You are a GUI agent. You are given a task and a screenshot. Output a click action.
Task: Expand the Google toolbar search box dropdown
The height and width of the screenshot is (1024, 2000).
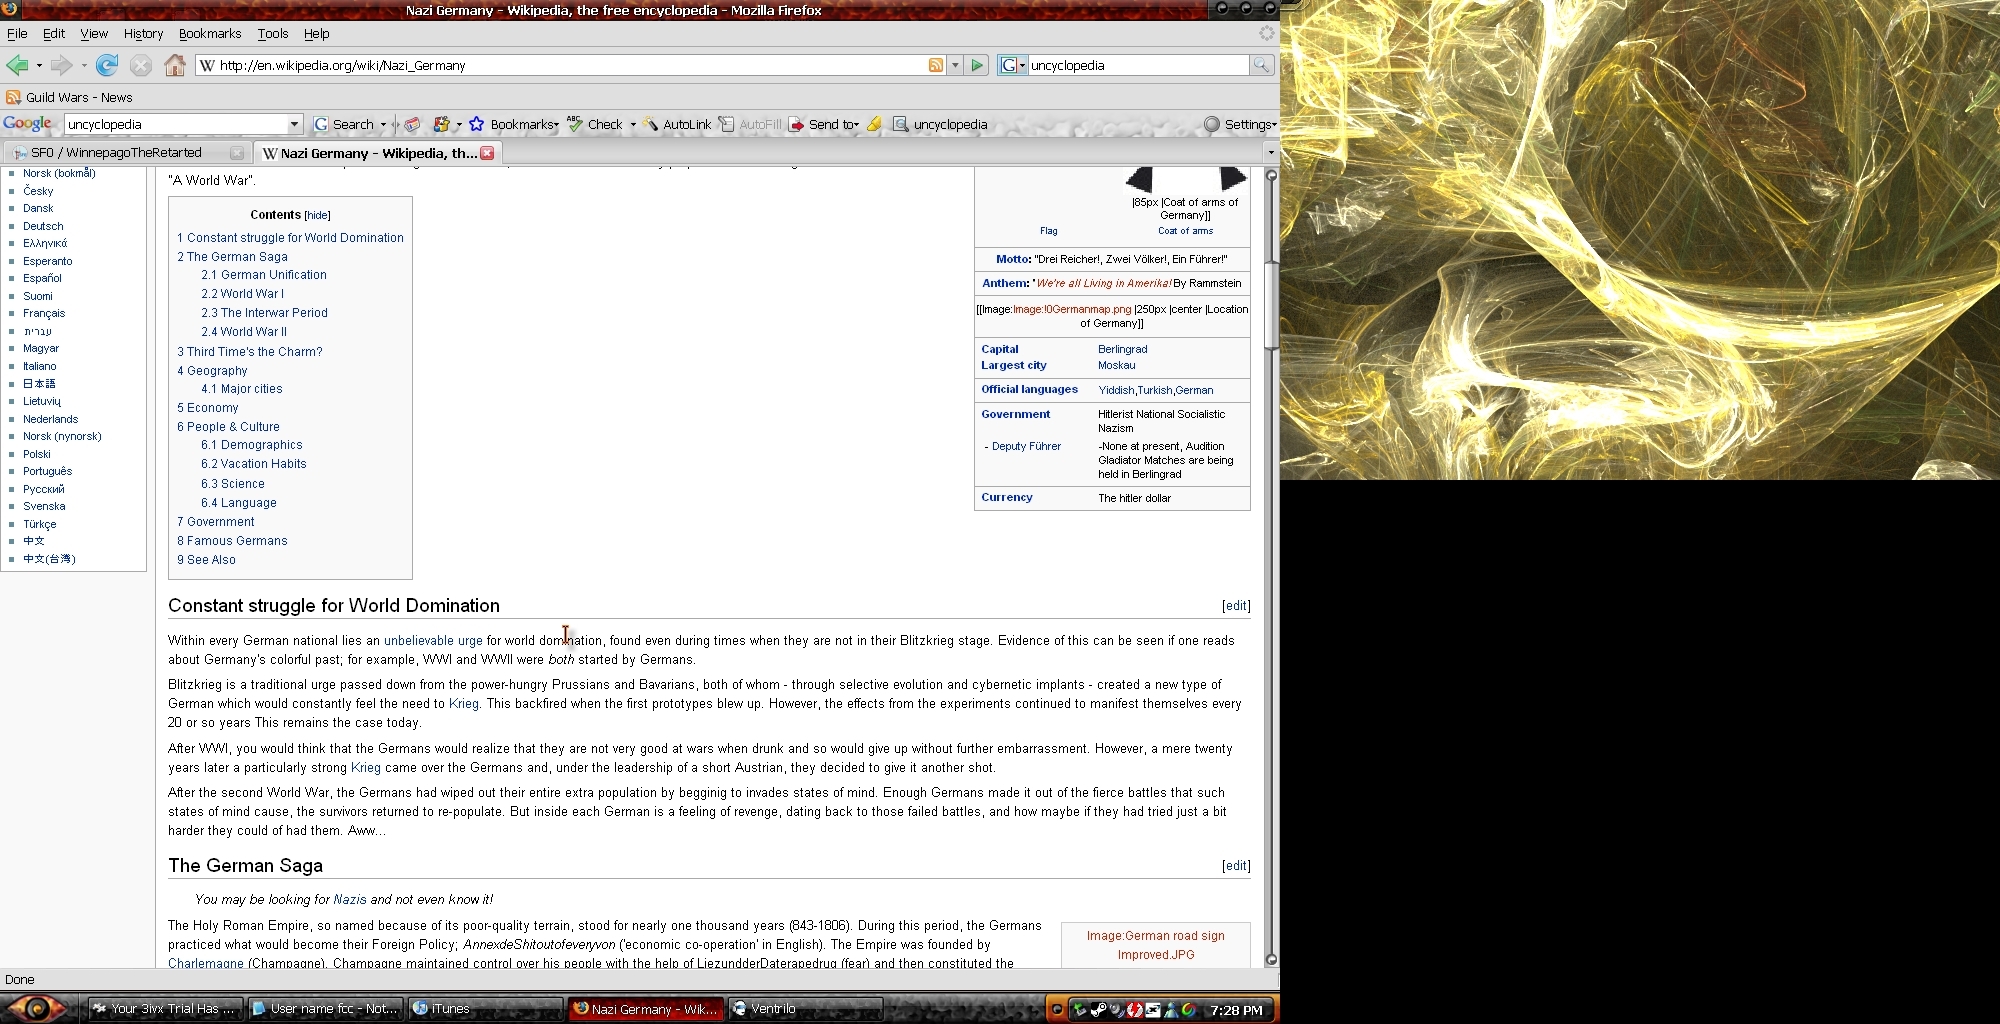[x=294, y=124]
